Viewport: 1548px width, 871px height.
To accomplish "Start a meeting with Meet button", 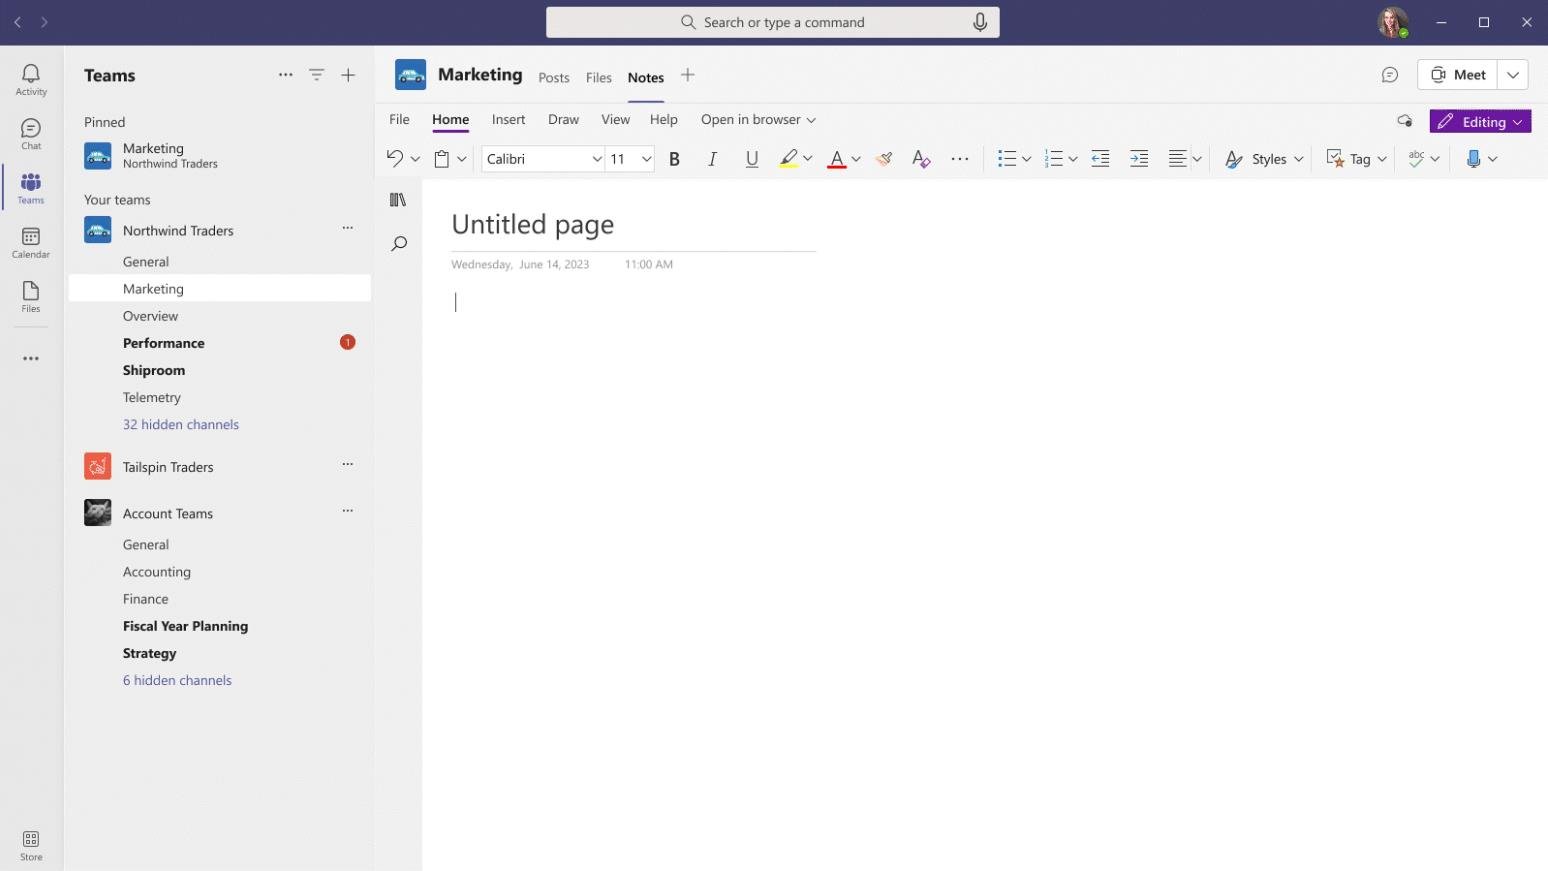I will pyautogui.click(x=1458, y=75).
